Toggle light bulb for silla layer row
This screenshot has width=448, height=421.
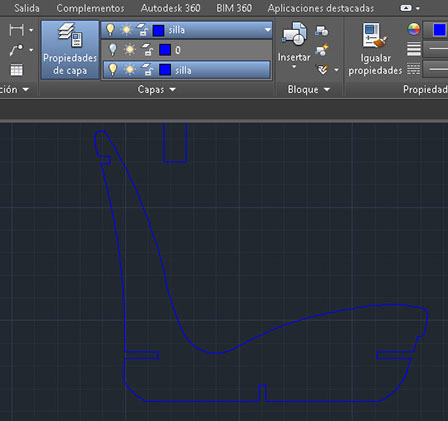113,70
